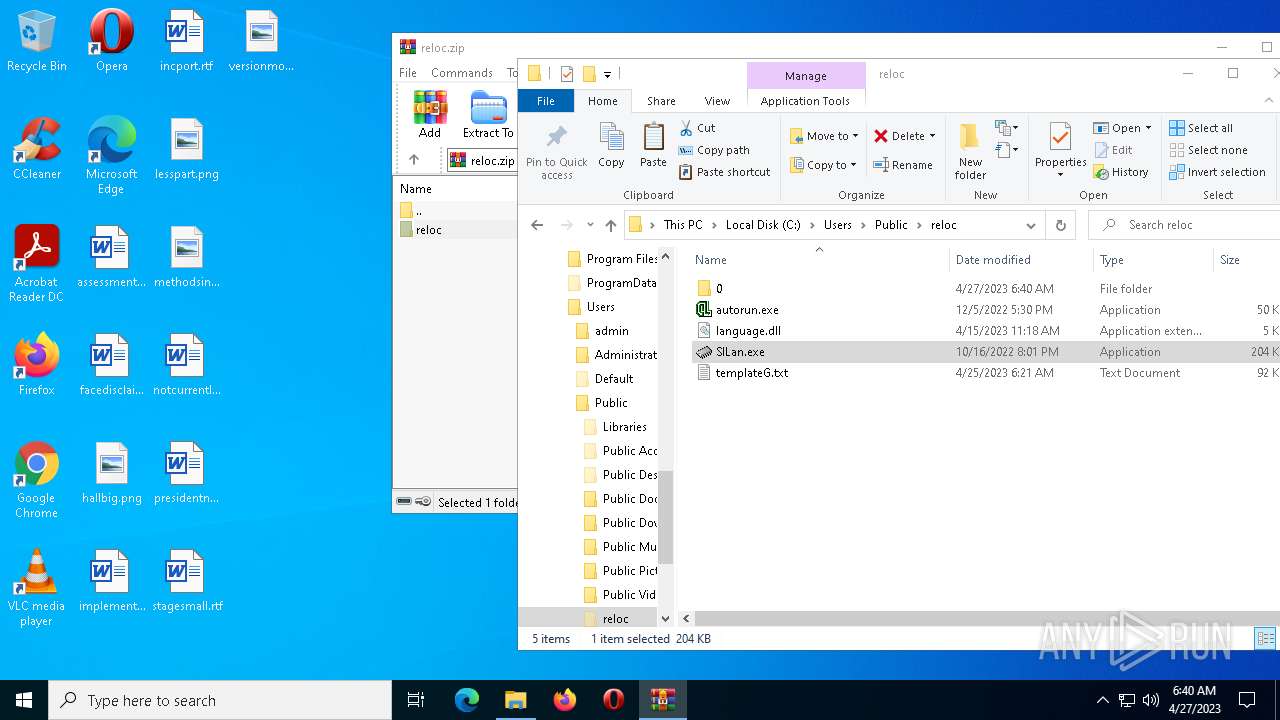Select the language.dll file
Viewport: 1280px width, 720px height.
coord(748,331)
